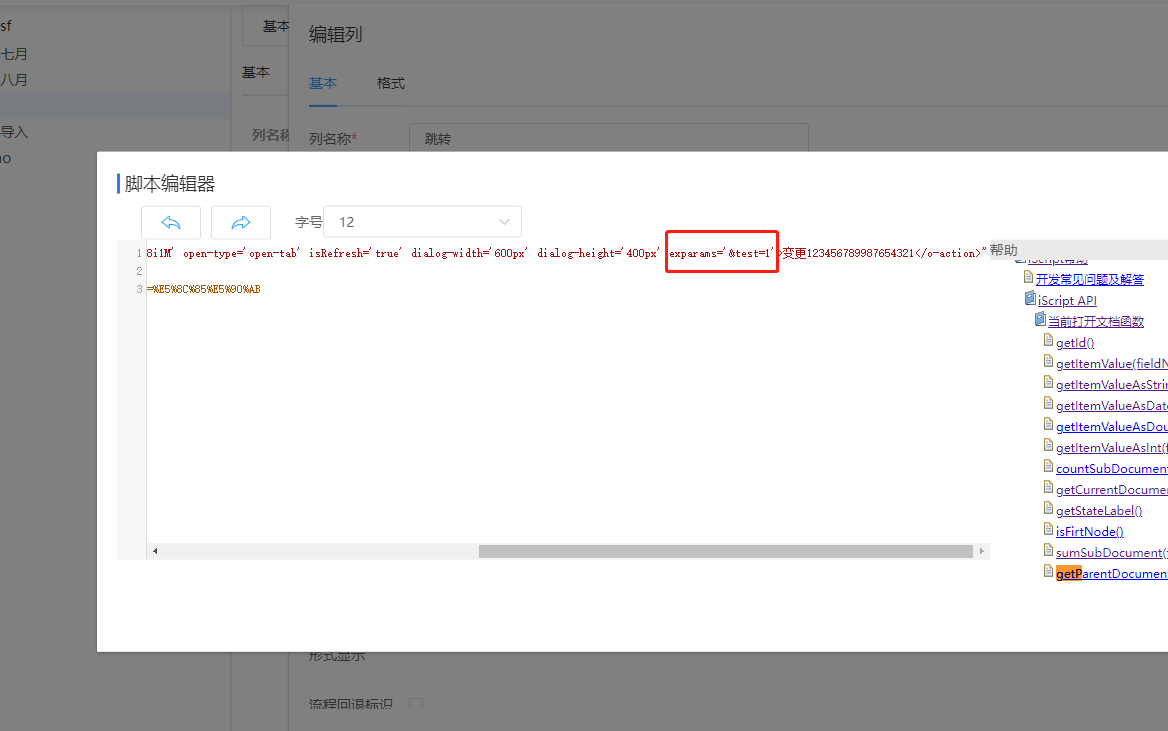Click the book icon beside 当前打开文档函数

[x=1041, y=319]
